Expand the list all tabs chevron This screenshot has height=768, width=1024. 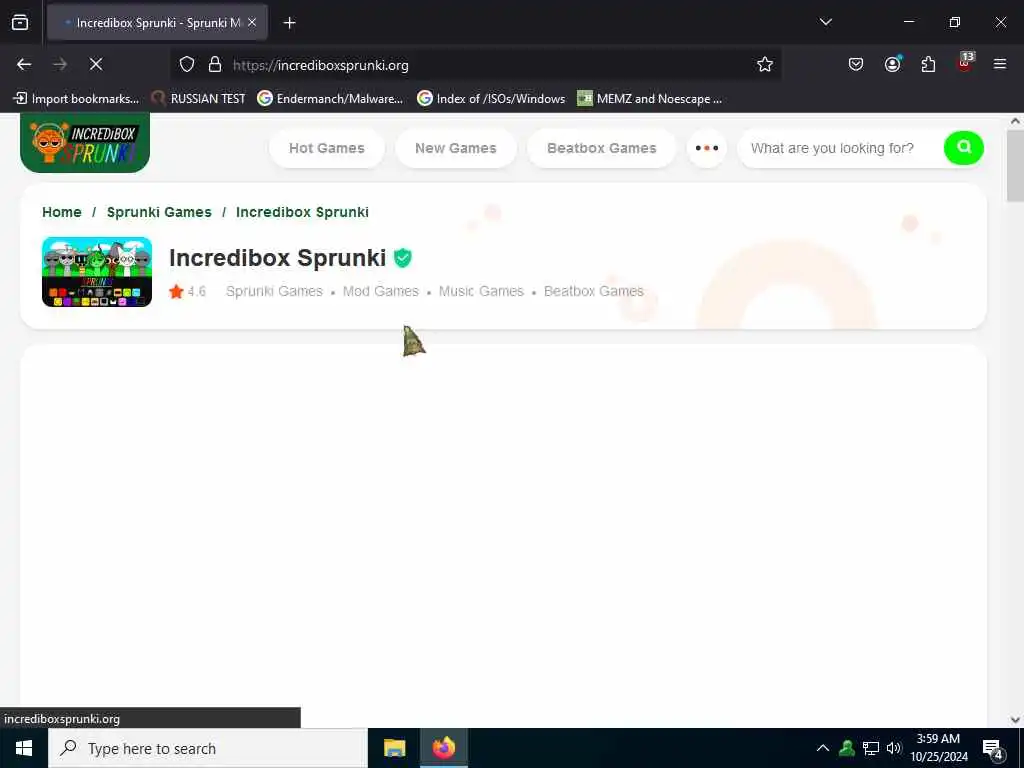point(825,22)
